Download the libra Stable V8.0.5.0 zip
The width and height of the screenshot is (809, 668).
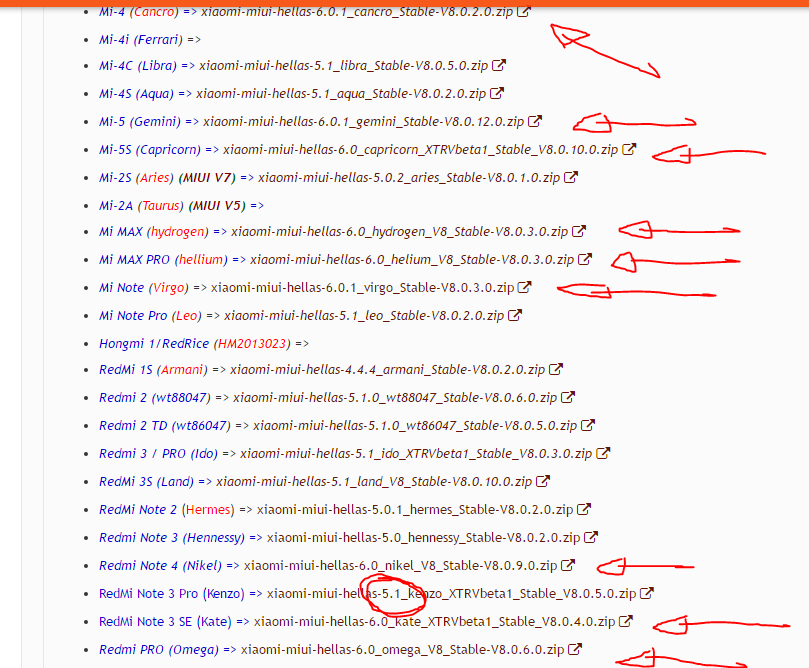(344, 66)
